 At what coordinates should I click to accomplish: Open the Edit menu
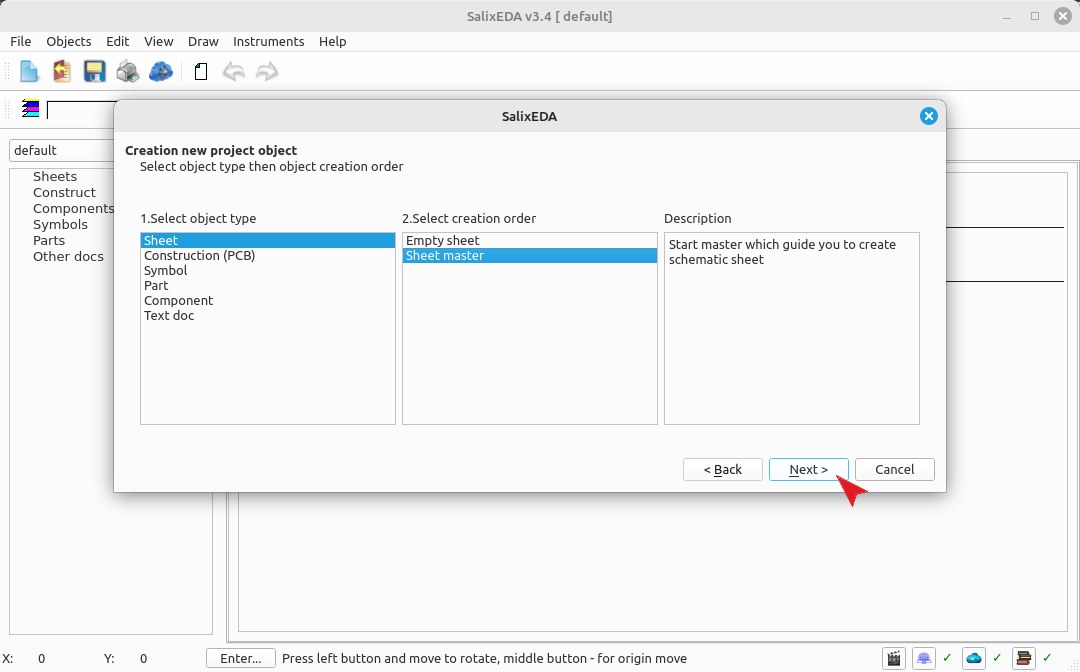pyautogui.click(x=118, y=41)
